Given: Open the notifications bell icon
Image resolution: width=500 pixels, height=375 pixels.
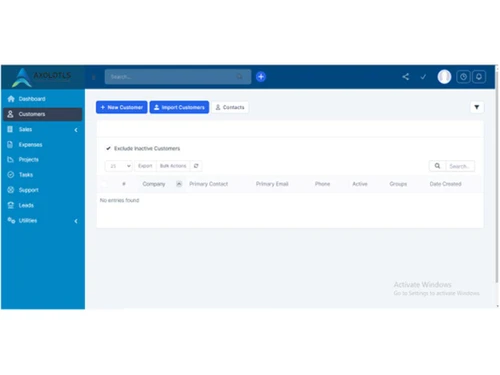Looking at the screenshot, I should pyautogui.click(x=479, y=77).
